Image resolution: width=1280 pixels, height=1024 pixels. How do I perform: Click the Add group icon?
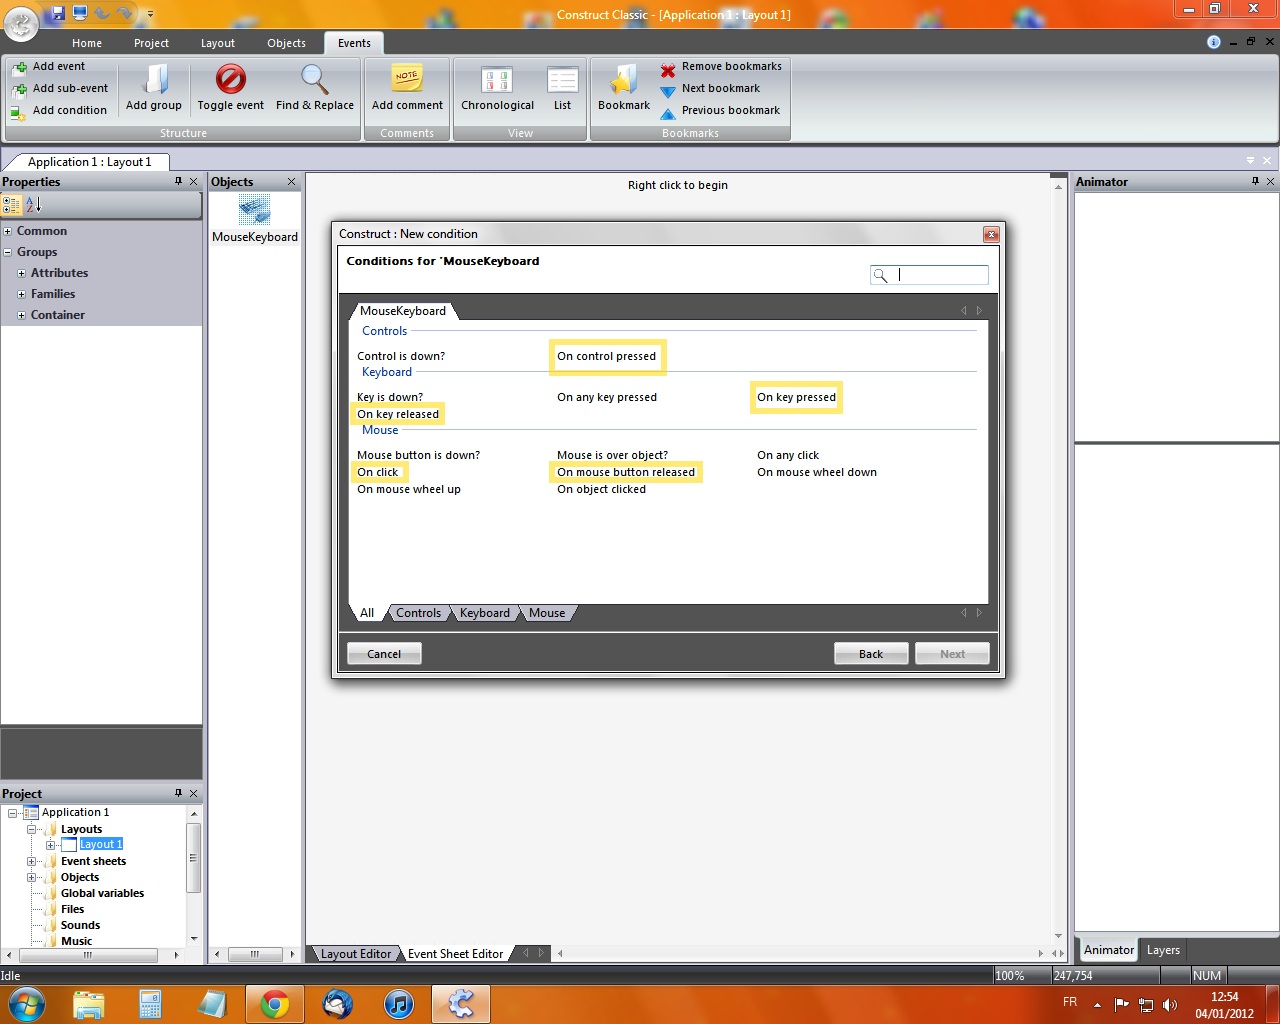[154, 79]
